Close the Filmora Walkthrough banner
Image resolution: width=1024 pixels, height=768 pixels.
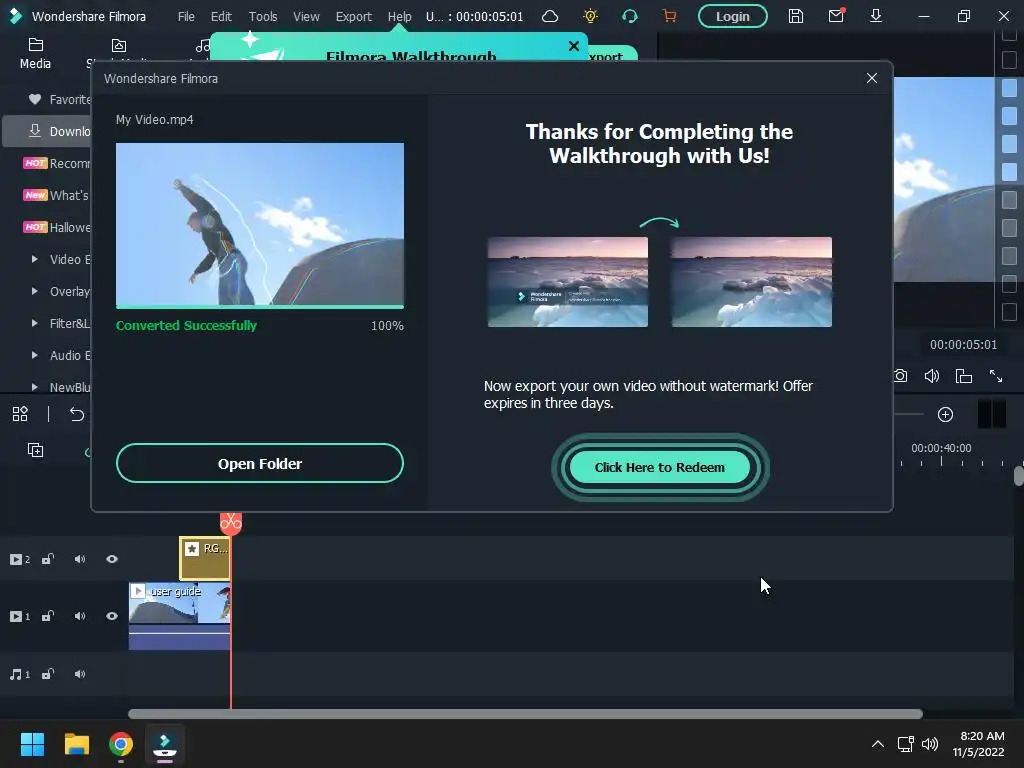click(x=573, y=46)
